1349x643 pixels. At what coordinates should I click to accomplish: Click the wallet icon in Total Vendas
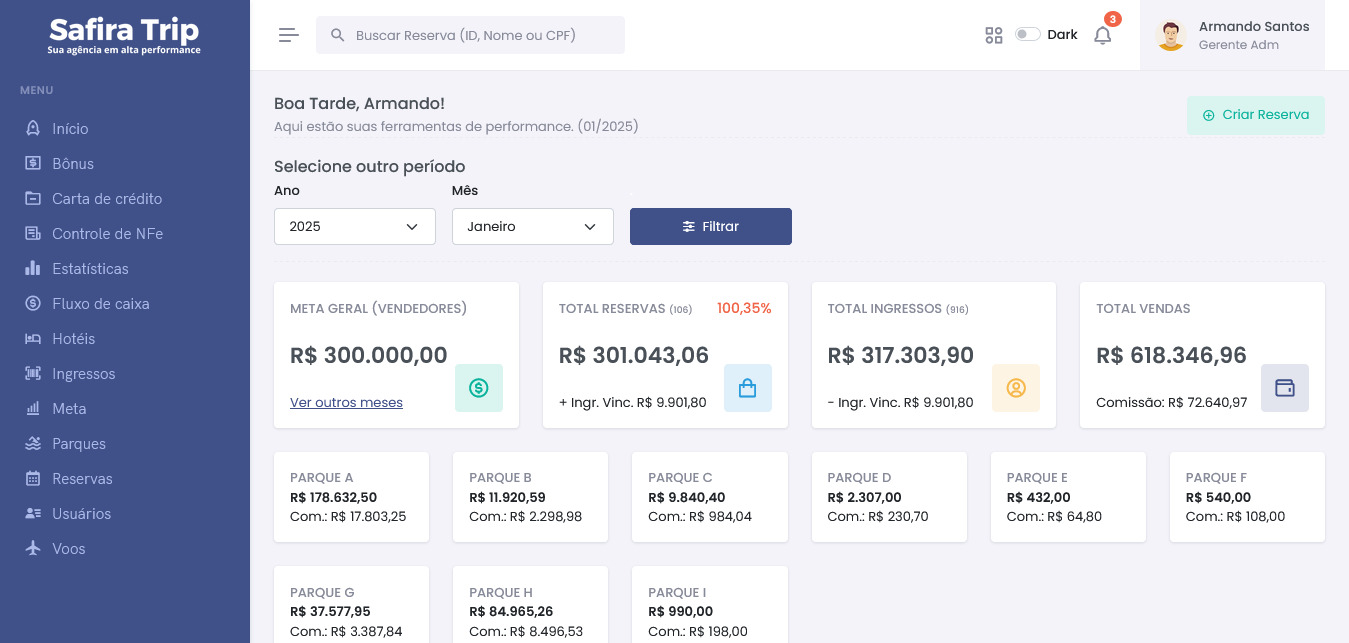tap(1284, 388)
